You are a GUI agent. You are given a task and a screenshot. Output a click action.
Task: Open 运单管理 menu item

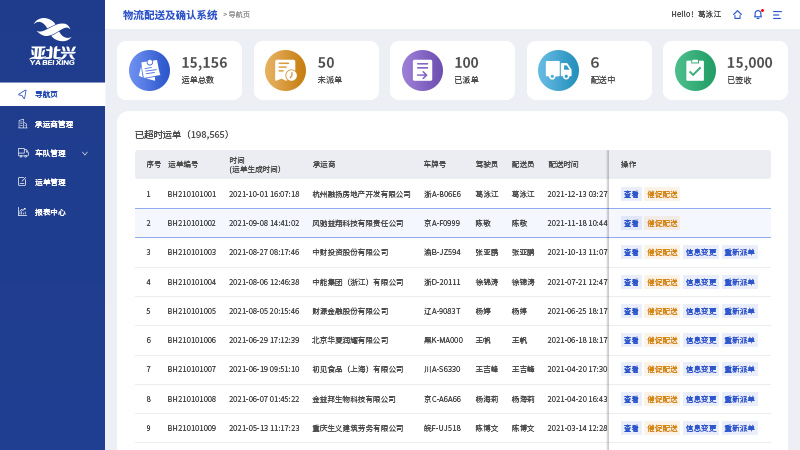pos(53,182)
